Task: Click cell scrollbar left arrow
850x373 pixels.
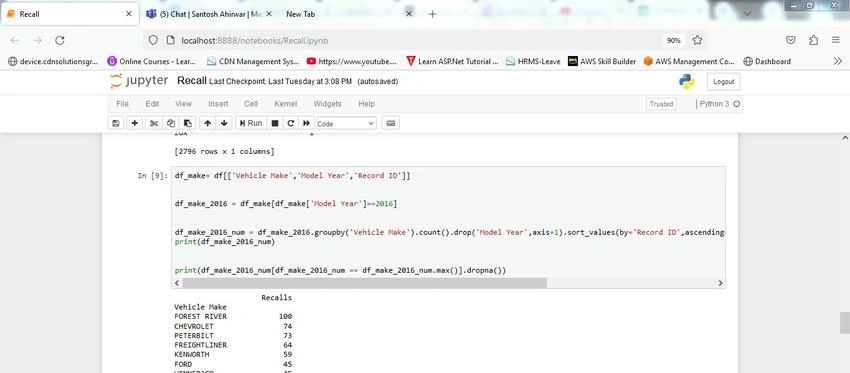Action: (177, 283)
